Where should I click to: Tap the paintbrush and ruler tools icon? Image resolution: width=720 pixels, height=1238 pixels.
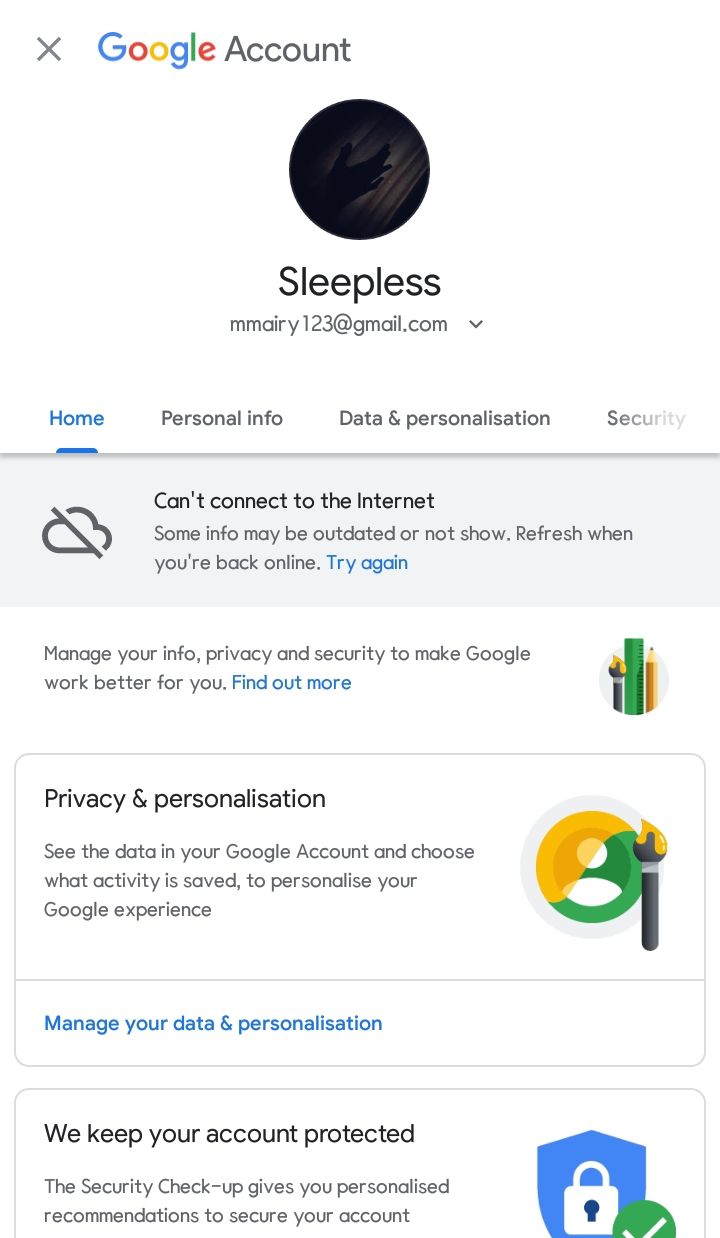(x=634, y=677)
